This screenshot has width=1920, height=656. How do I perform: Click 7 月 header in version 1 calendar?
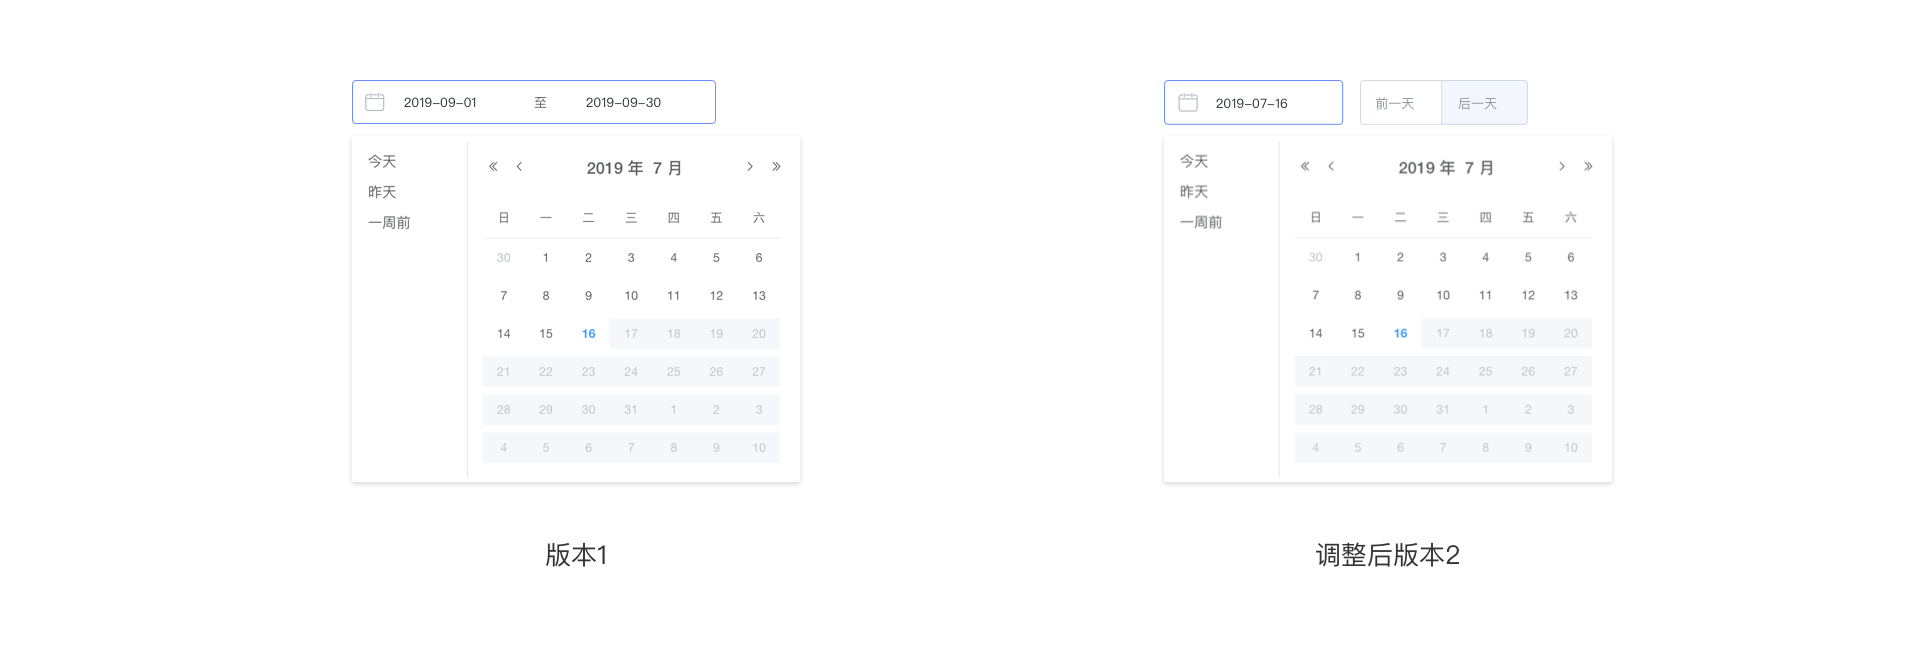(x=668, y=168)
